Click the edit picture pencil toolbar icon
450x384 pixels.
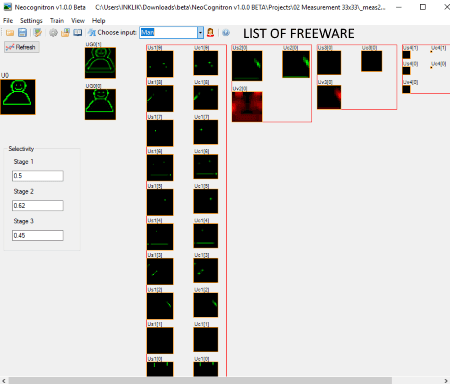point(38,33)
